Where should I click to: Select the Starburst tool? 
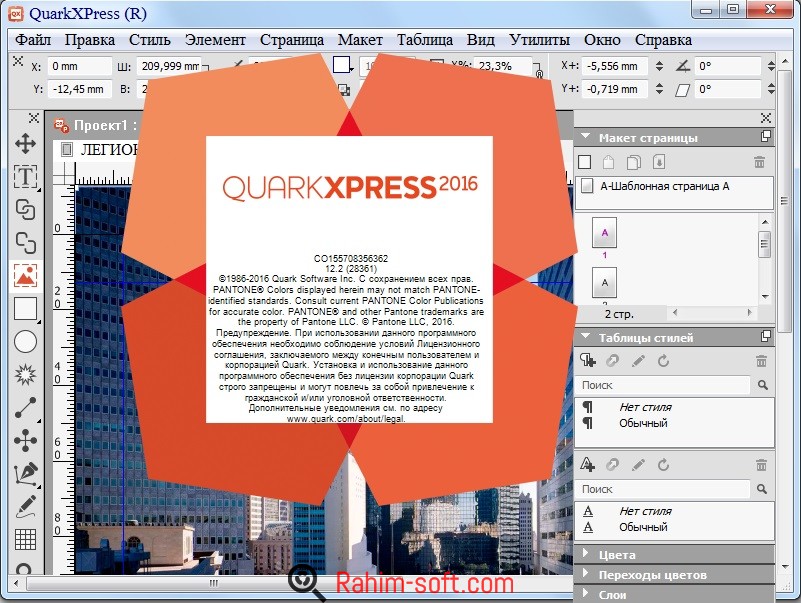pyautogui.click(x=25, y=375)
